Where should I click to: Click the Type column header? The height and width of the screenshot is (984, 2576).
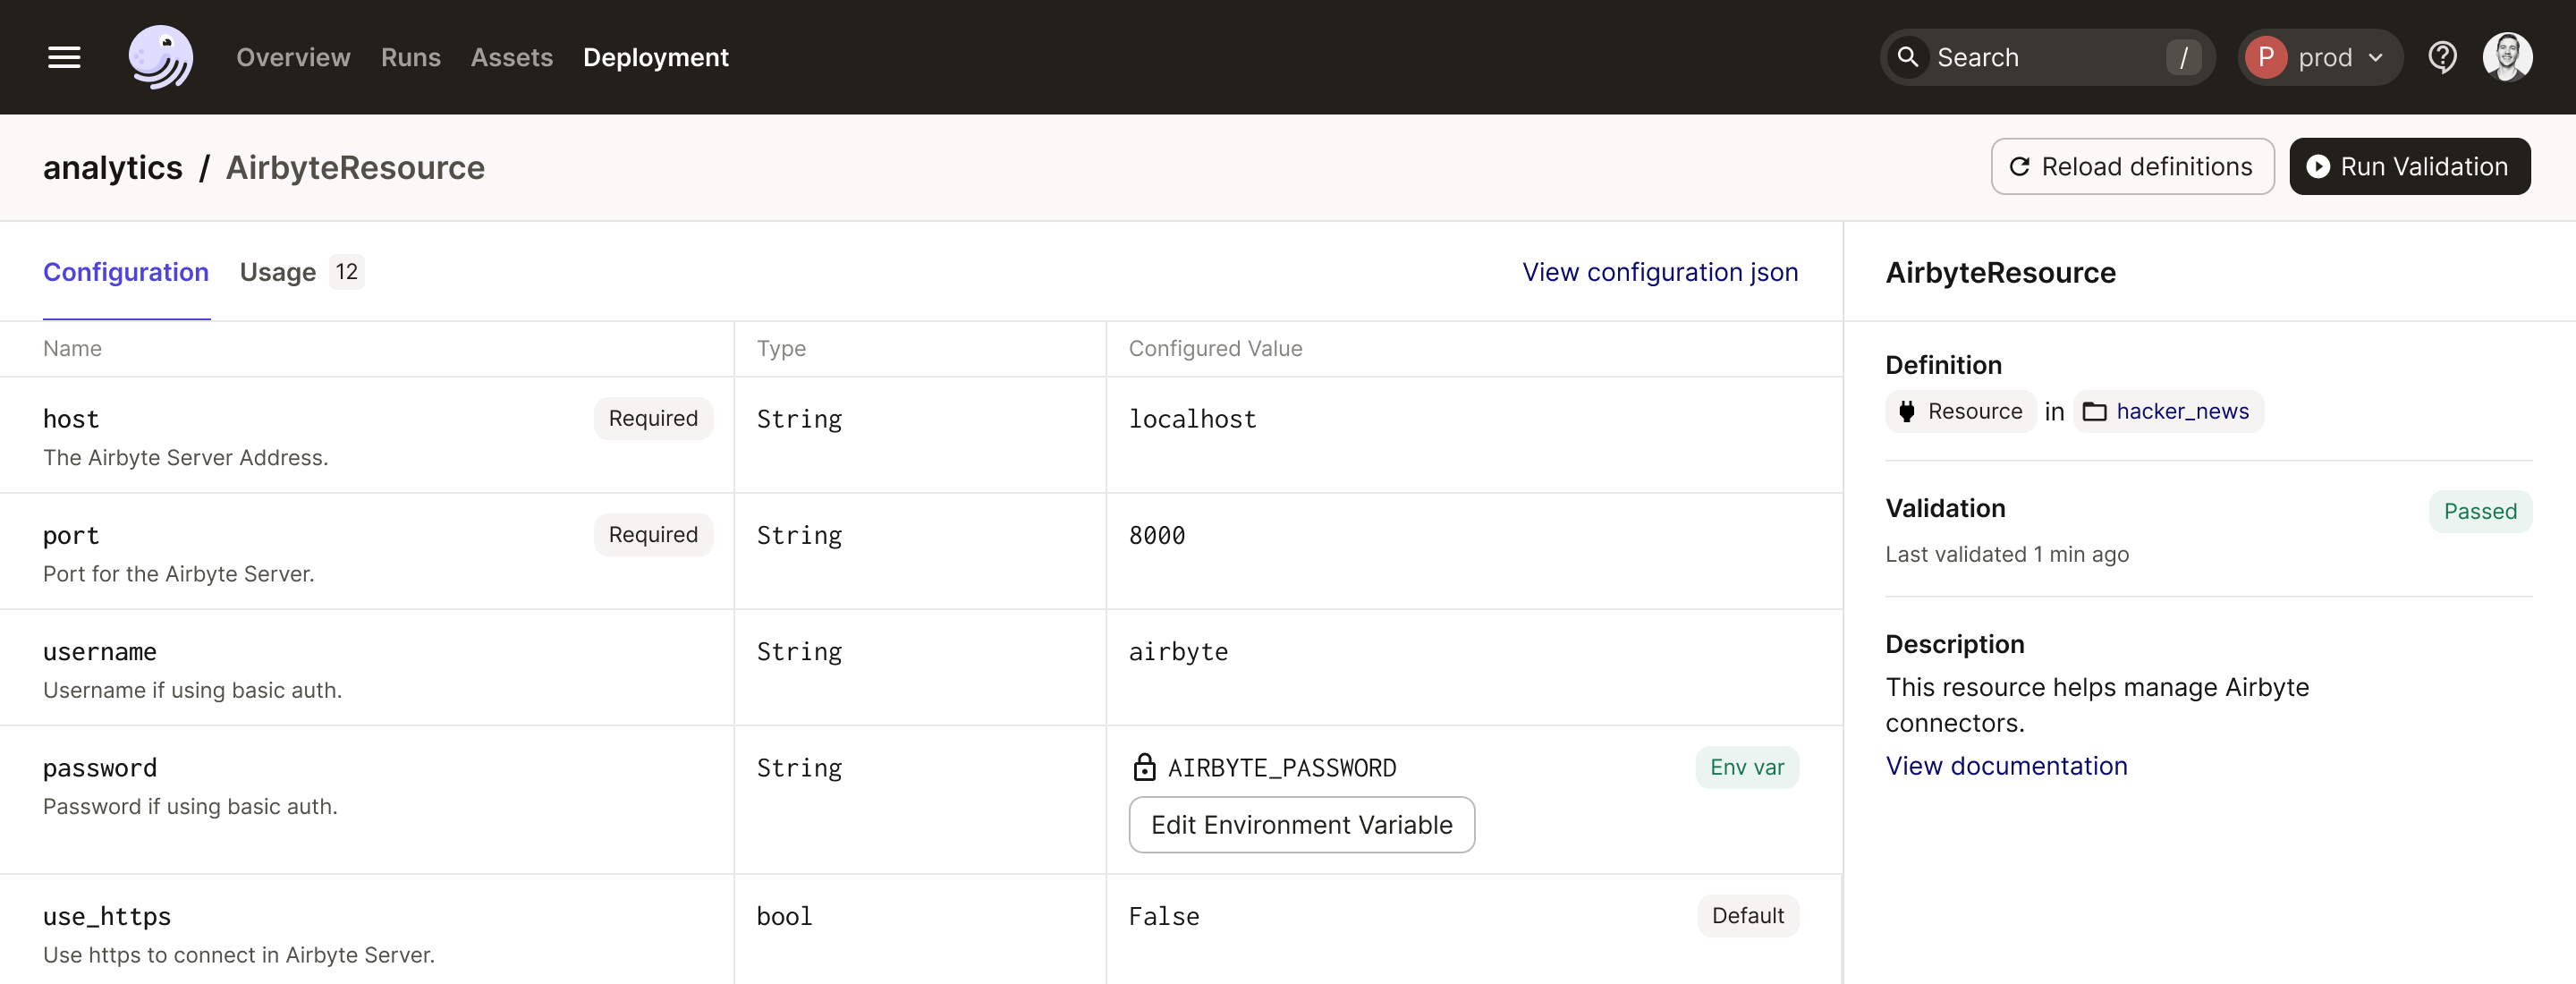coord(781,348)
